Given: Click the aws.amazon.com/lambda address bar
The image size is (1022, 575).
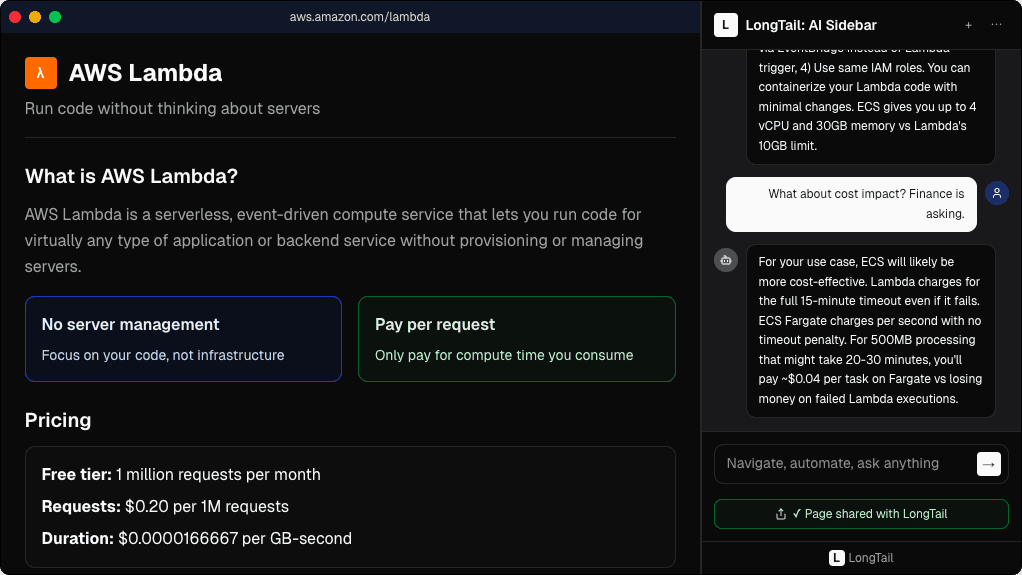Looking at the screenshot, I should tap(360, 17).
